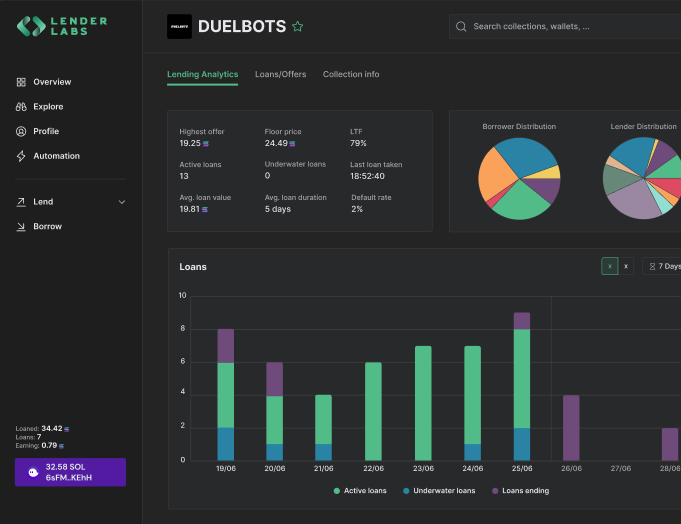Image resolution: width=681 pixels, height=524 pixels.
Task: Open the 7 Days range dropdown
Action: (663, 266)
